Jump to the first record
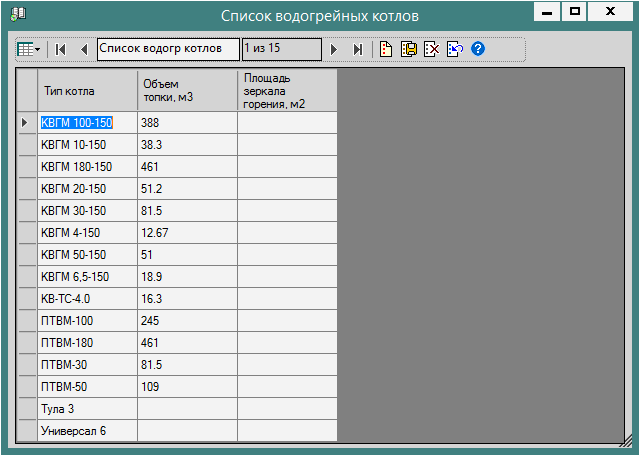The image size is (640, 456). pyautogui.click(x=60, y=49)
